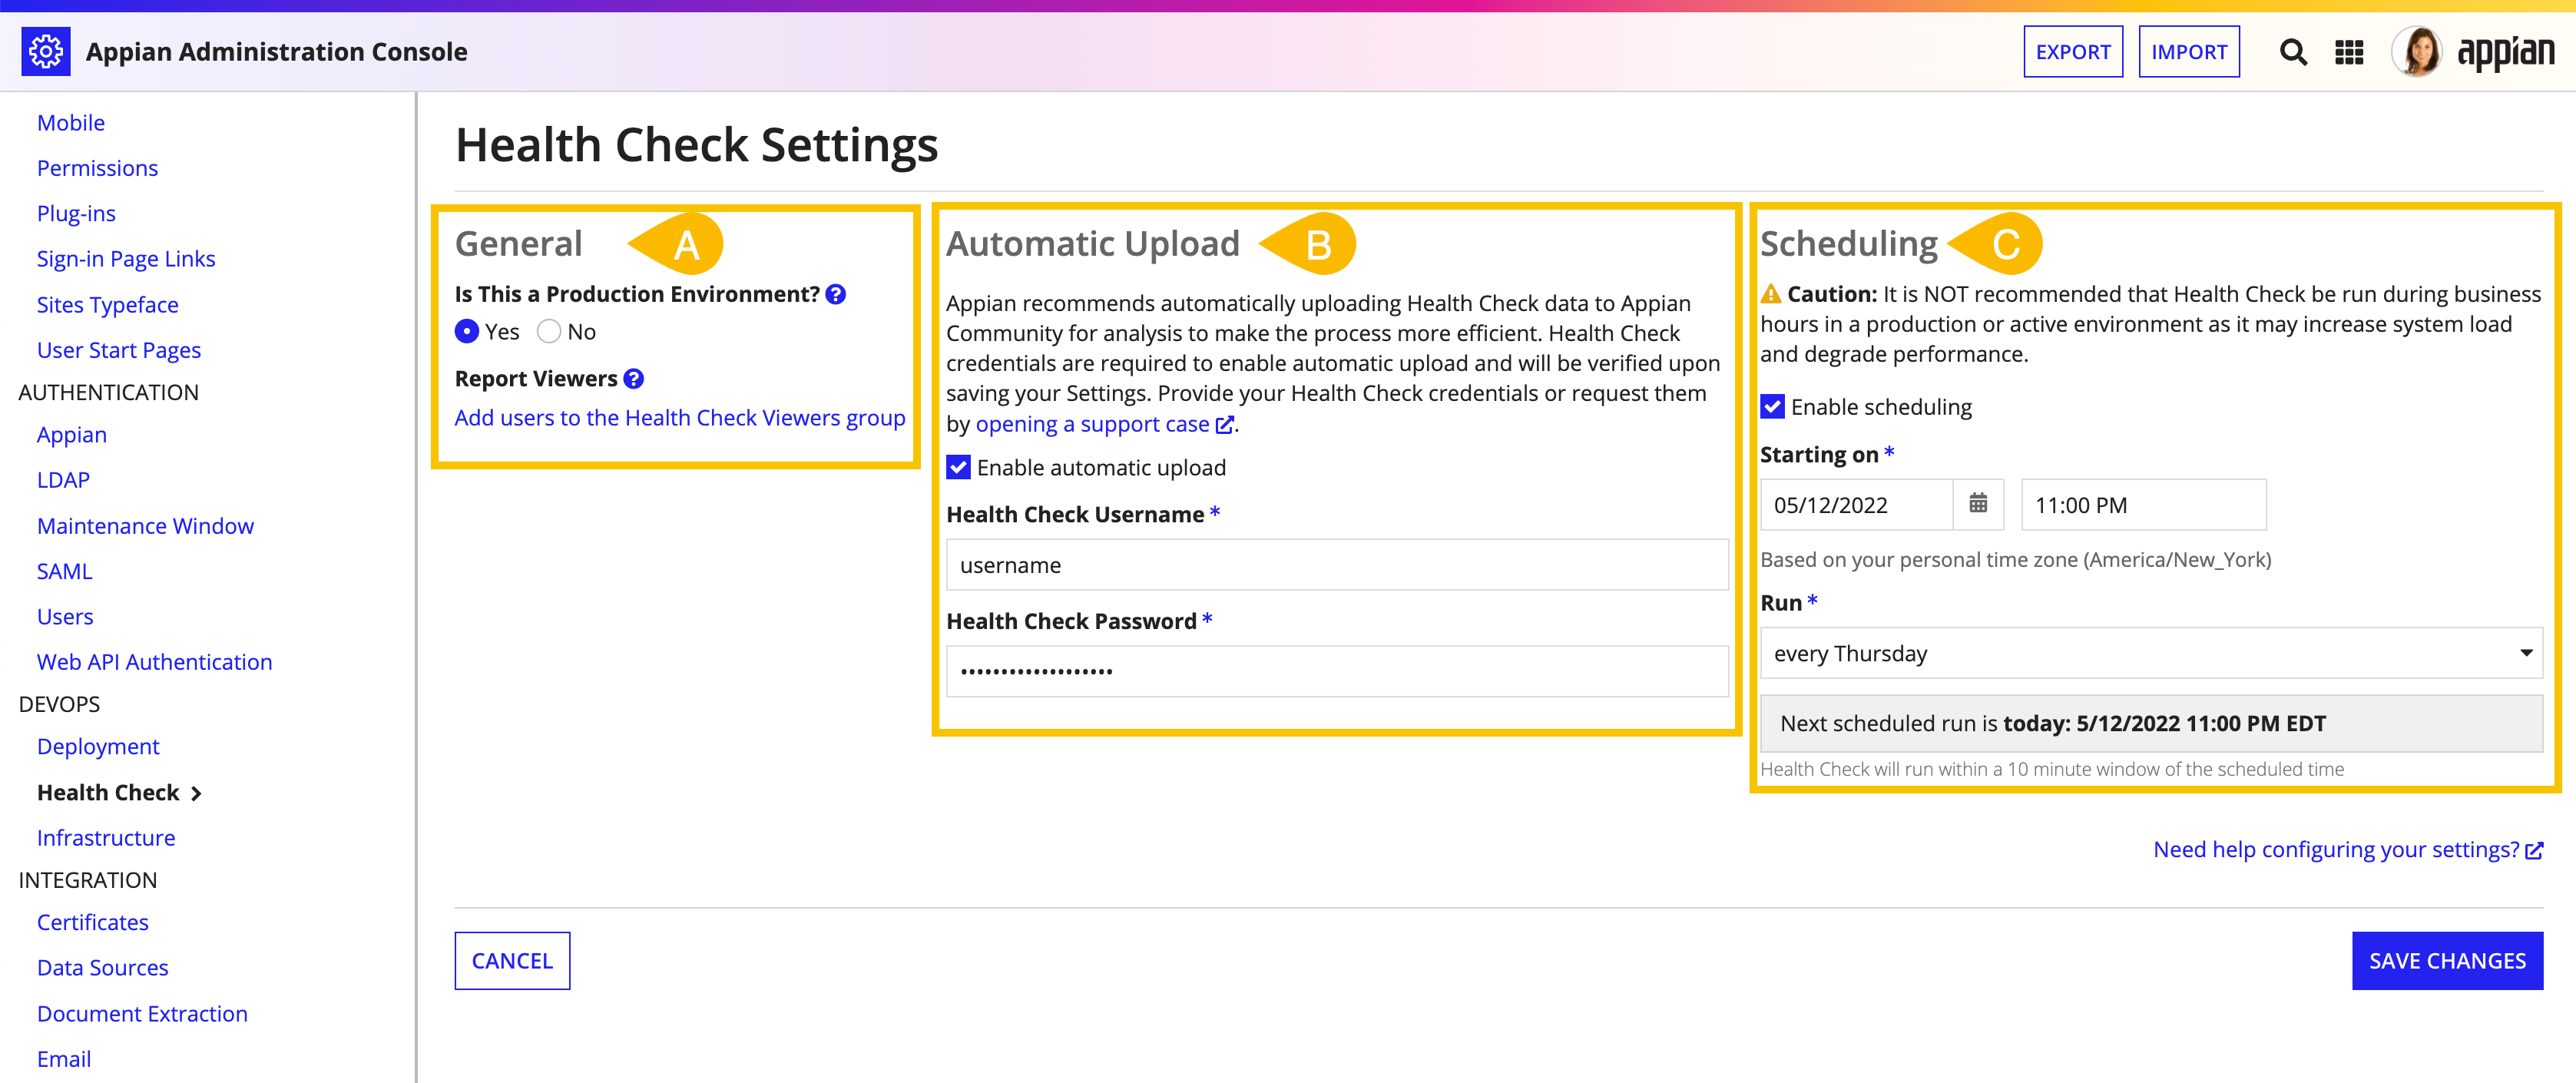The image size is (2576, 1083).
Task: Open Need help configuring your settings link
Action: point(2347,850)
